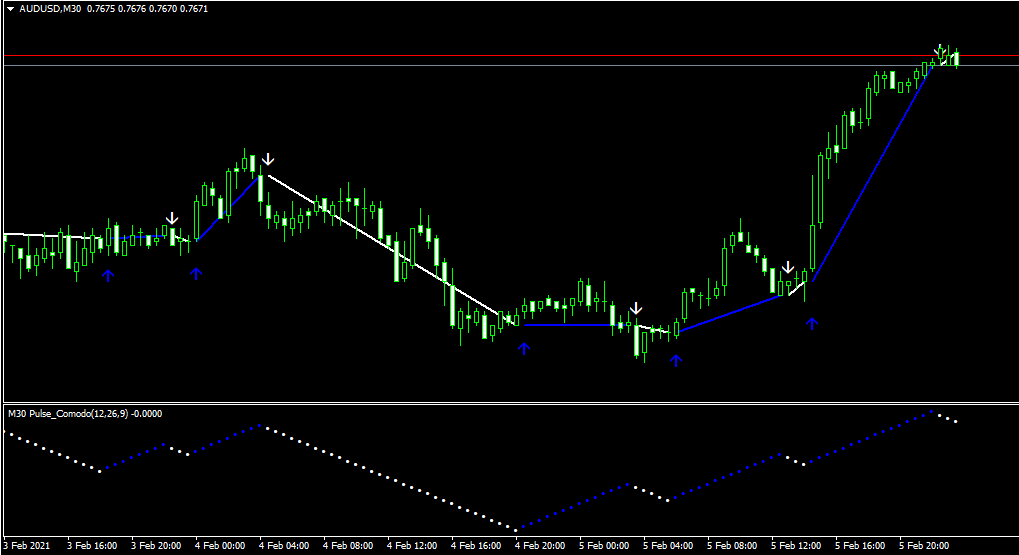Click the blue up arrow above 4 Feb 00:00
The image size is (1019, 555).
pos(196,272)
